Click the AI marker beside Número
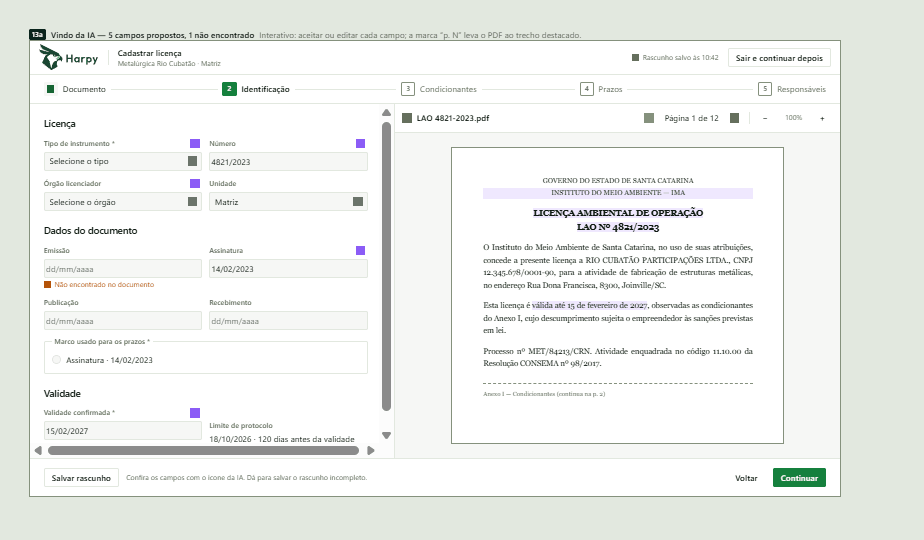Image resolution: width=924 pixels, height=540 pixels. (361, 143)
